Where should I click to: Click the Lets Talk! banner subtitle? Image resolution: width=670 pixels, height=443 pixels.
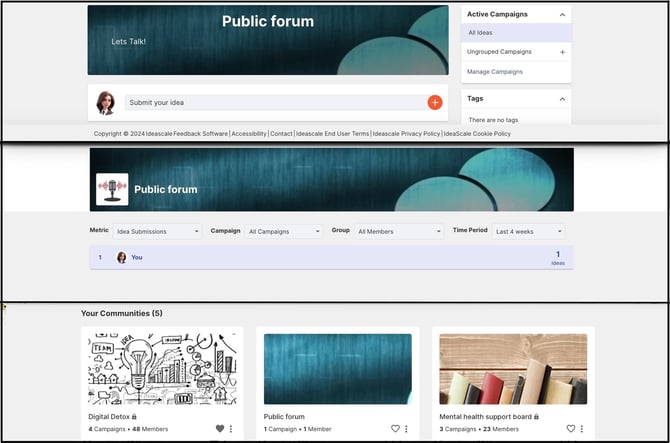click(129, 41)
